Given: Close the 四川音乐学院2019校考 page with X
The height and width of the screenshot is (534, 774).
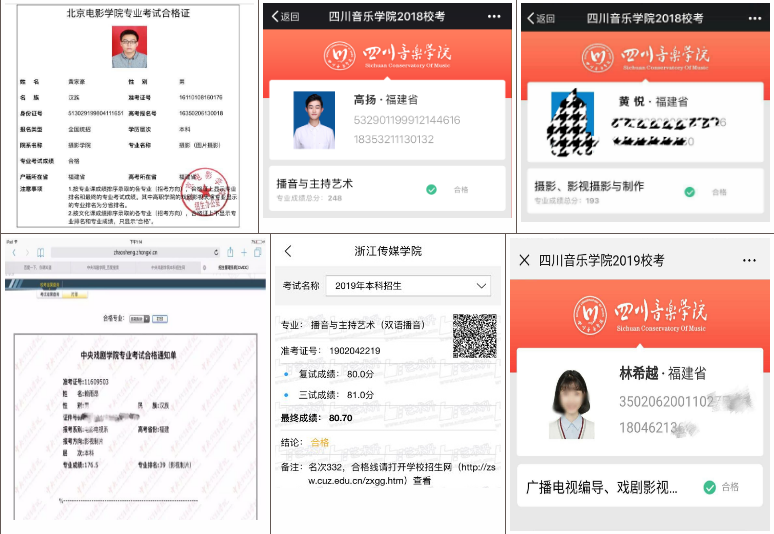Looking at the screenshot, I should point(525,260).
